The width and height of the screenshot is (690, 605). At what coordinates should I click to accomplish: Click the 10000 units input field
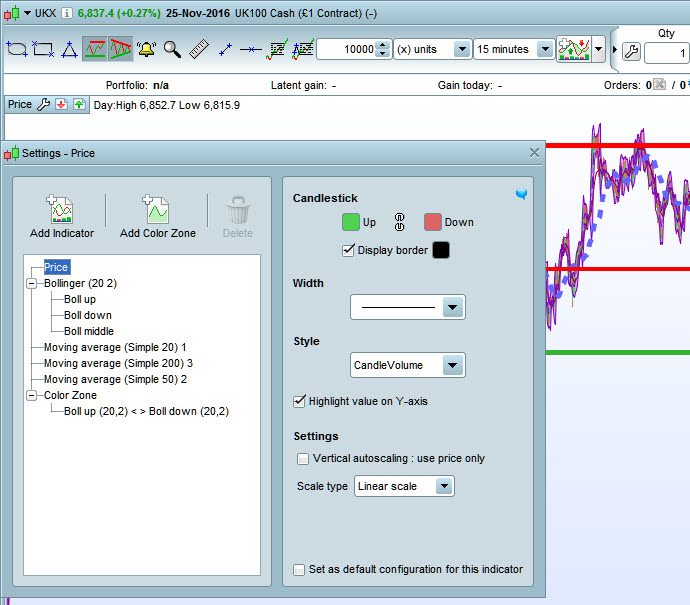[x=346, y=49]
